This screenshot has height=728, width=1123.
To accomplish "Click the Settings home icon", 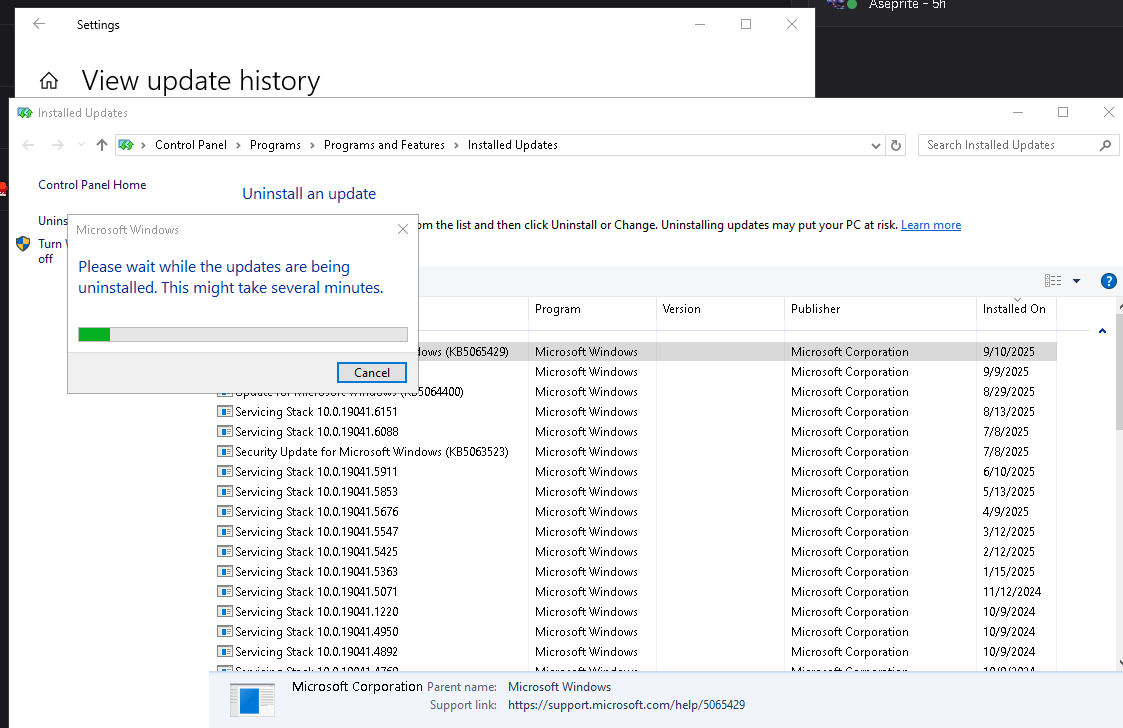I will 49,80.
